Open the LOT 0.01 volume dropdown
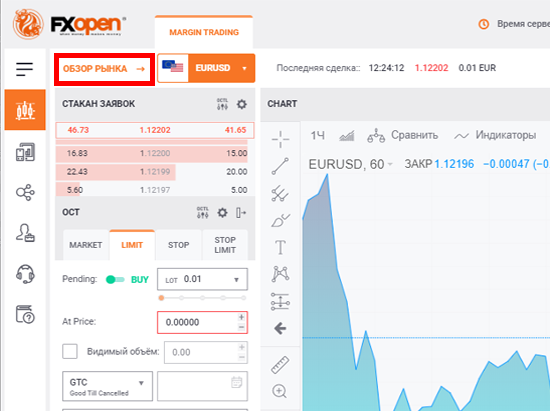This screenshot has width=550, height=411. (202, 279)
